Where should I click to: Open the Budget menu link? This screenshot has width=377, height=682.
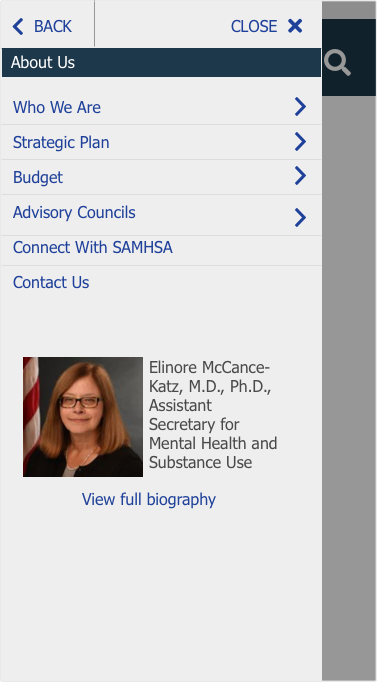38,177
